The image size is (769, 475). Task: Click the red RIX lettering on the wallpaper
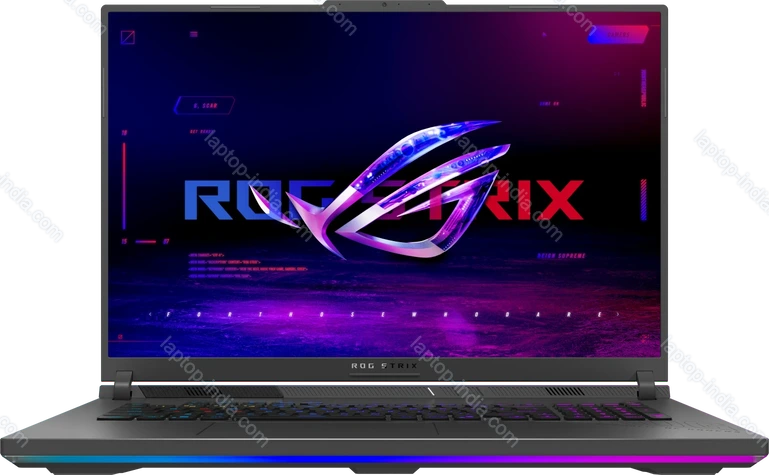530,200
